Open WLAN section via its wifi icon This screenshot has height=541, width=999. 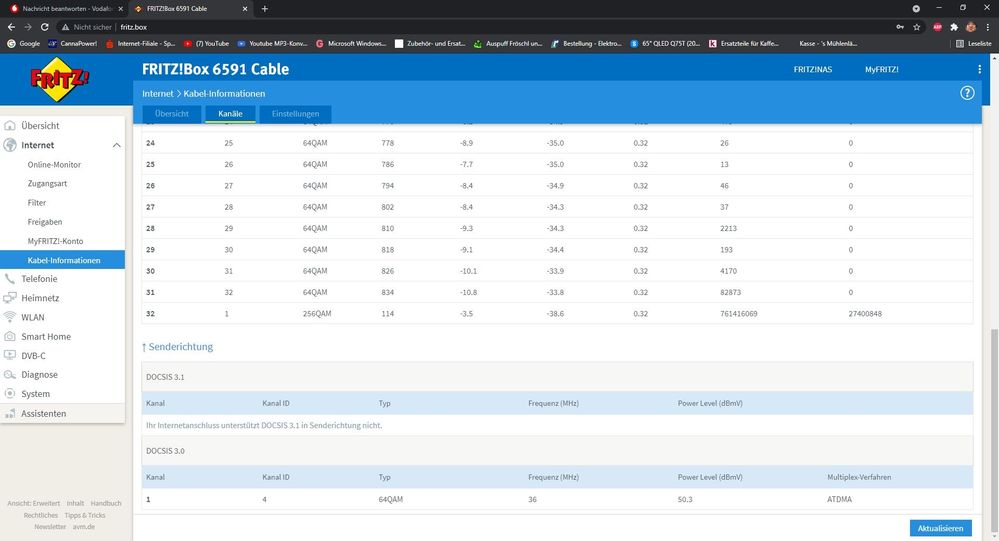11,317
